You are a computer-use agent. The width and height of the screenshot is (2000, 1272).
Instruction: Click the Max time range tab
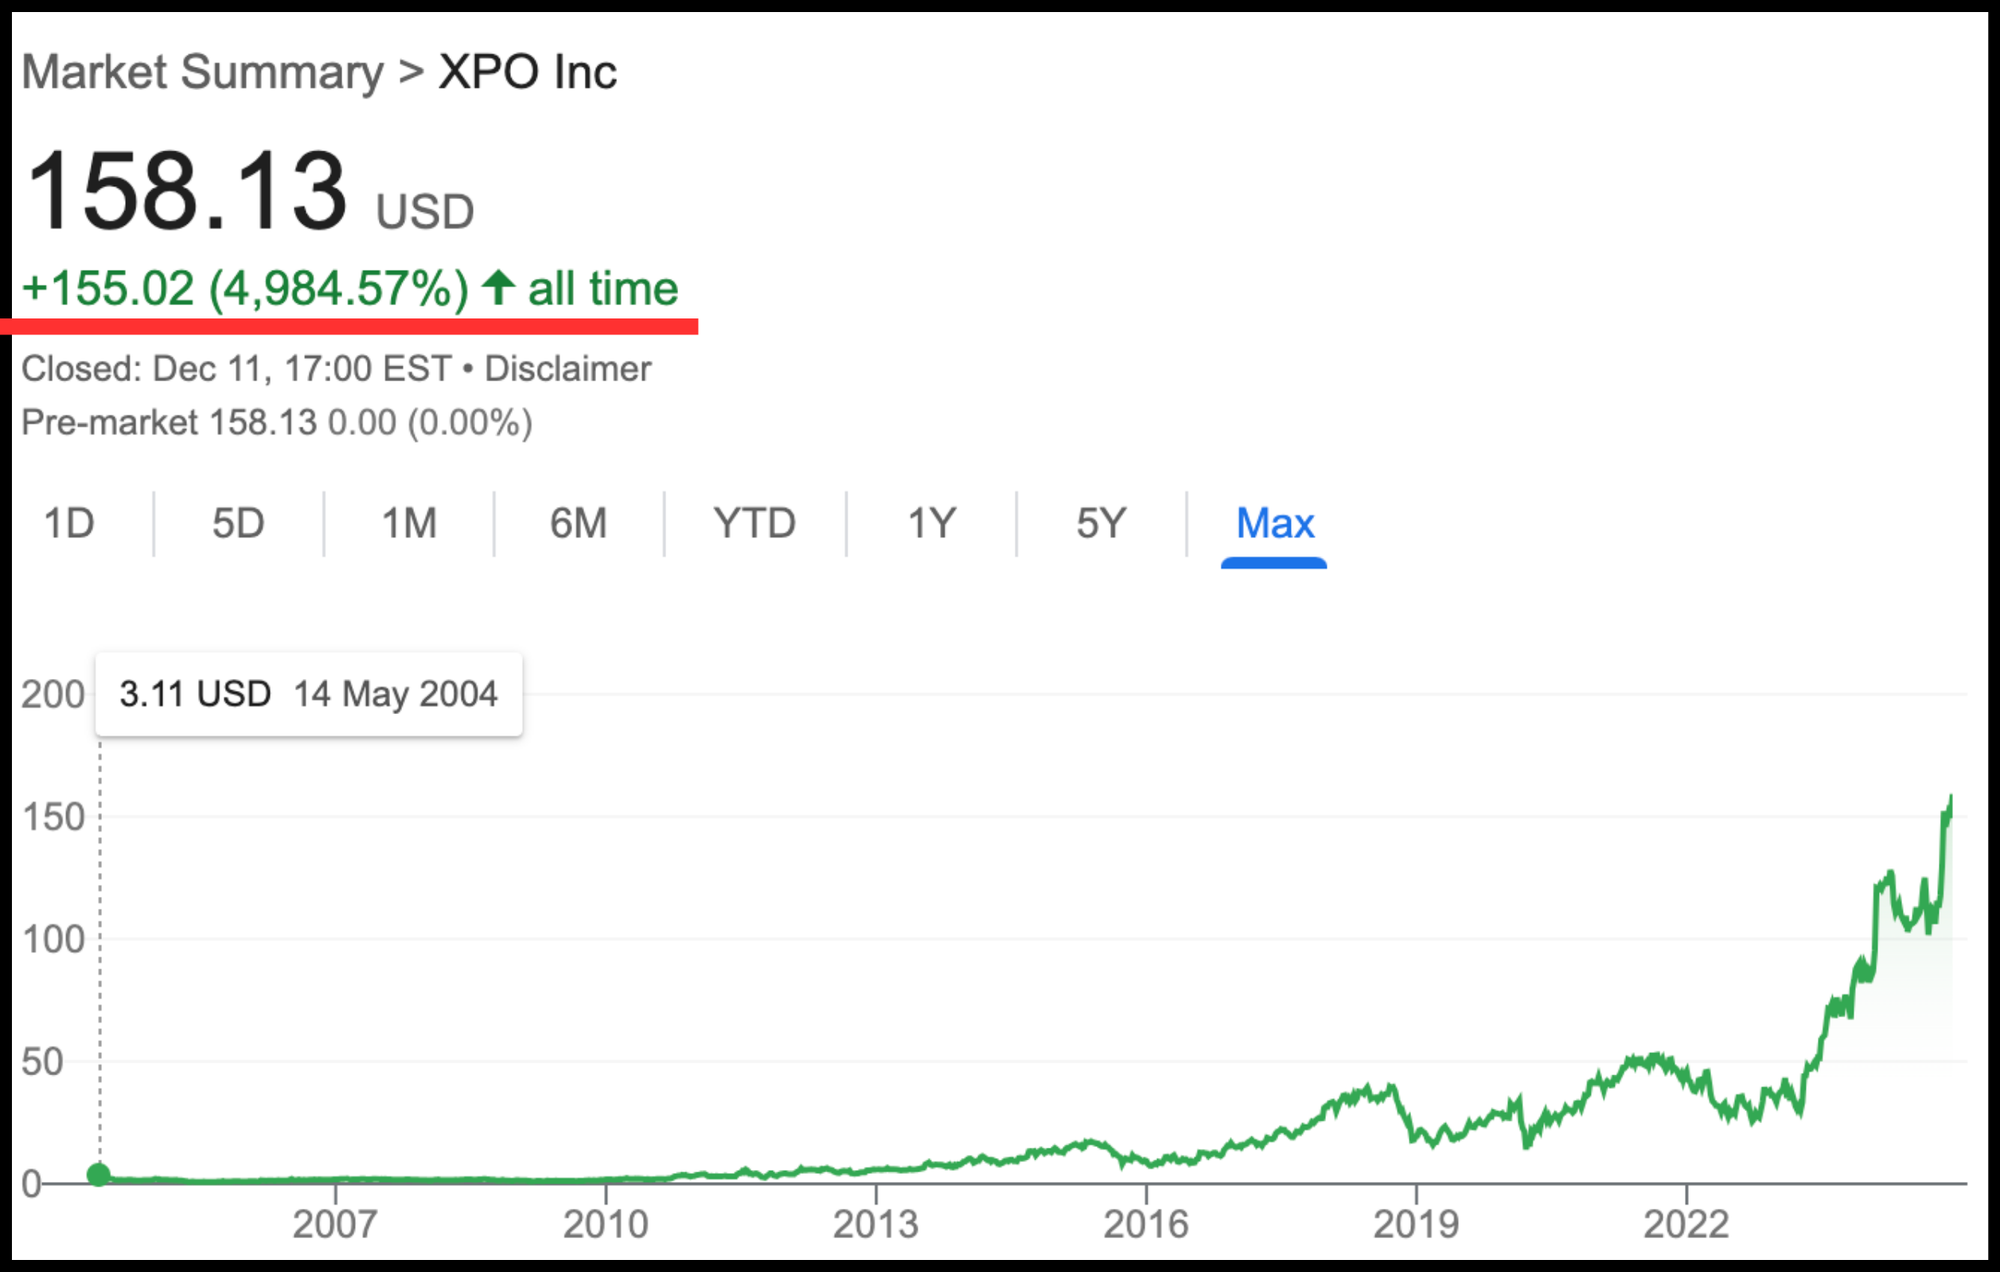coord(1274,523)
